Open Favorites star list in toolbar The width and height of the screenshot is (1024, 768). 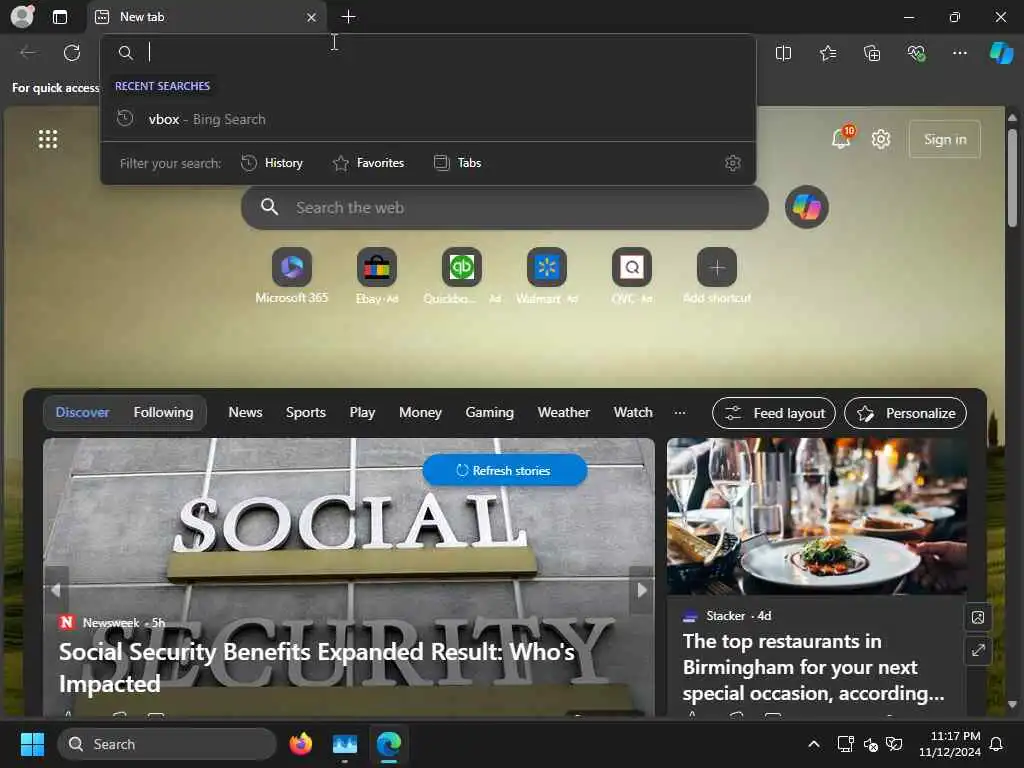click(x=827, y=53)
